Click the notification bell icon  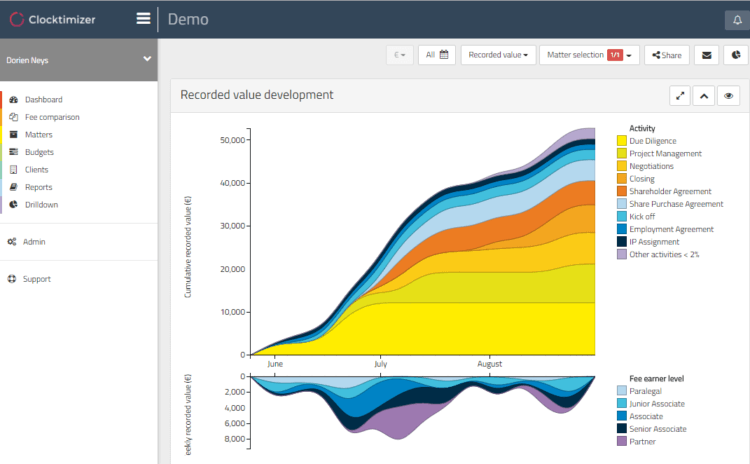pos(738,20)
